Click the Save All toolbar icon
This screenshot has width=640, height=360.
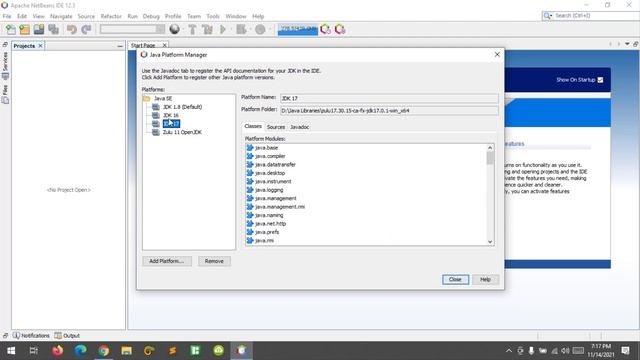(x=53, y=29)
